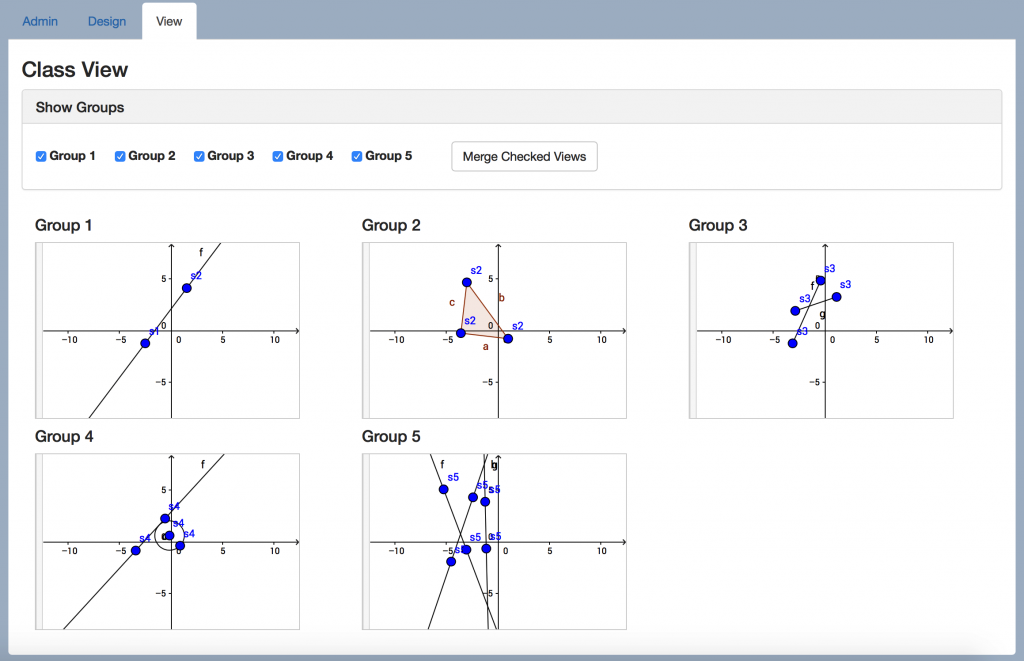
Task: Select the rightmost point s3 in Group 3
Action: point(836,296)
